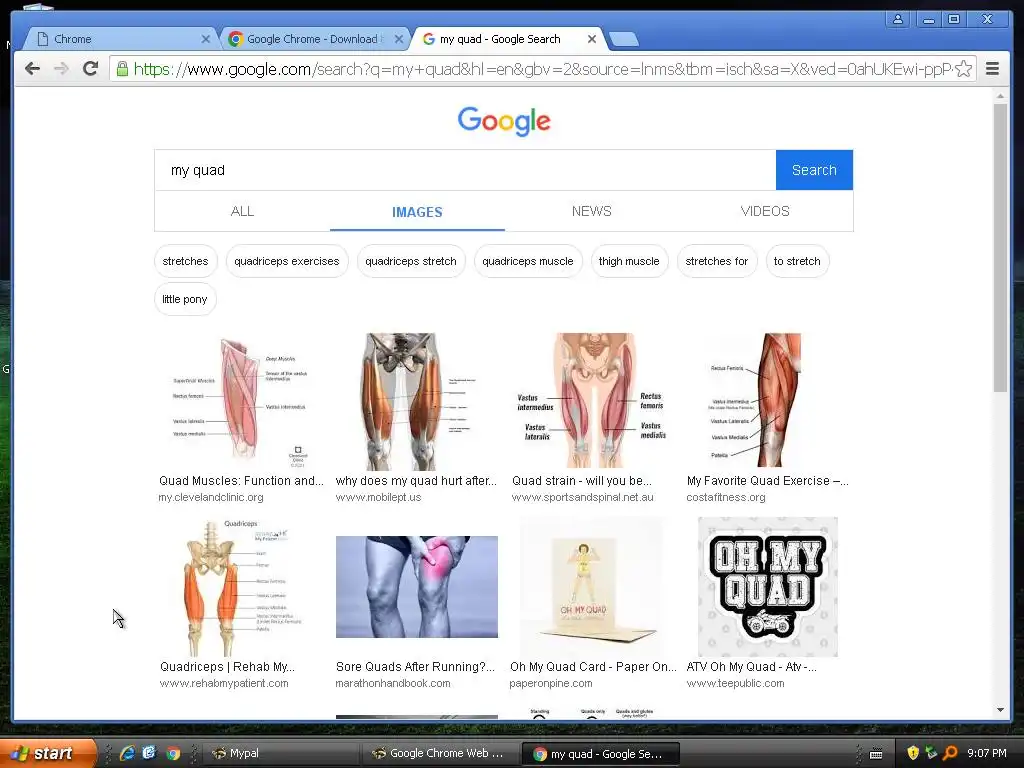The height and width of the screenshot is (768, 1024).
Task: Open 'Quad Muscles: Function and...' image thumbnail
Action: tap(240, 402)
